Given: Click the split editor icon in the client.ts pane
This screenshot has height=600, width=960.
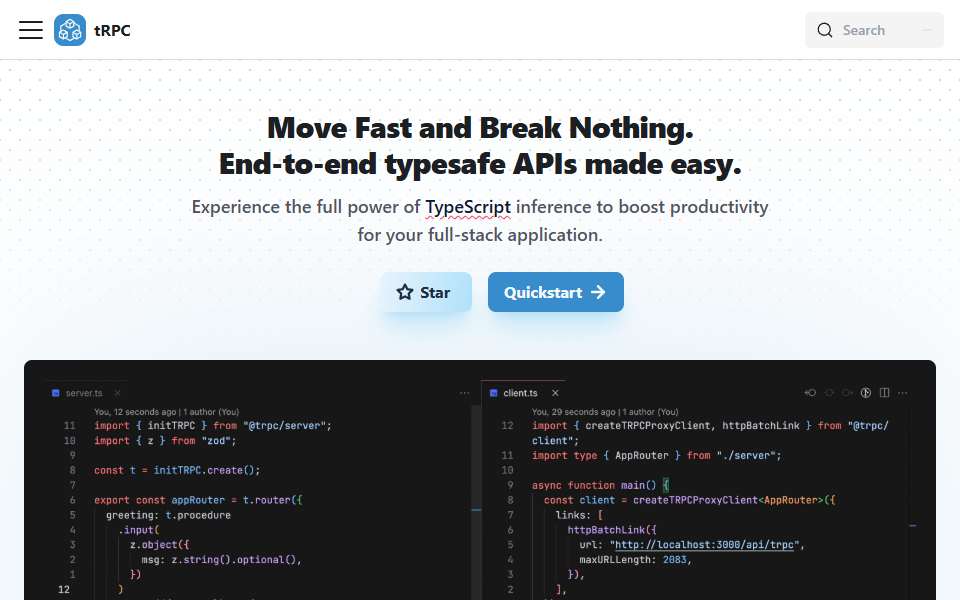Looking at the screenshot, I should 884,392.
